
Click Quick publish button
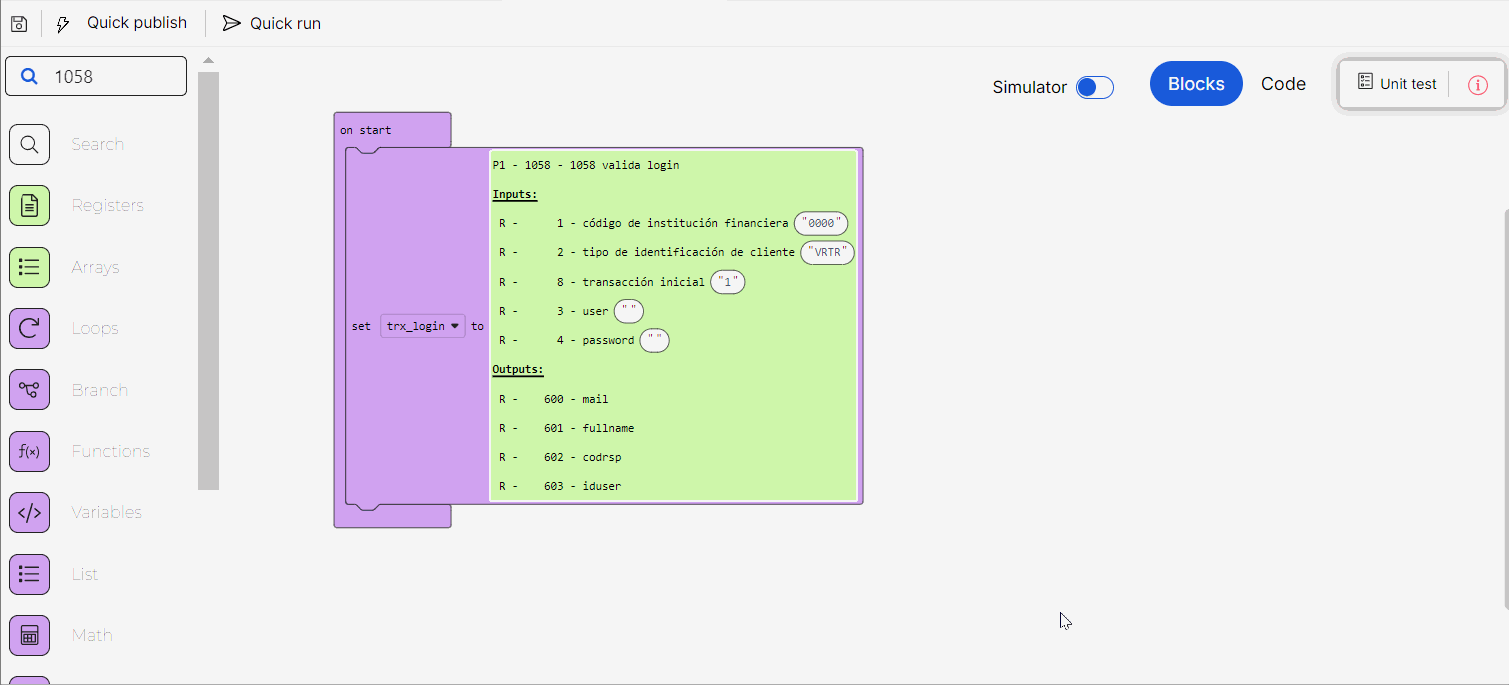[x=122, y=23]
